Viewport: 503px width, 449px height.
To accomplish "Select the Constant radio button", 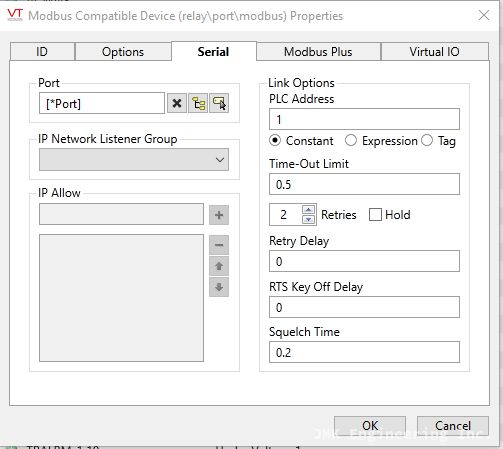I will 275,140.
